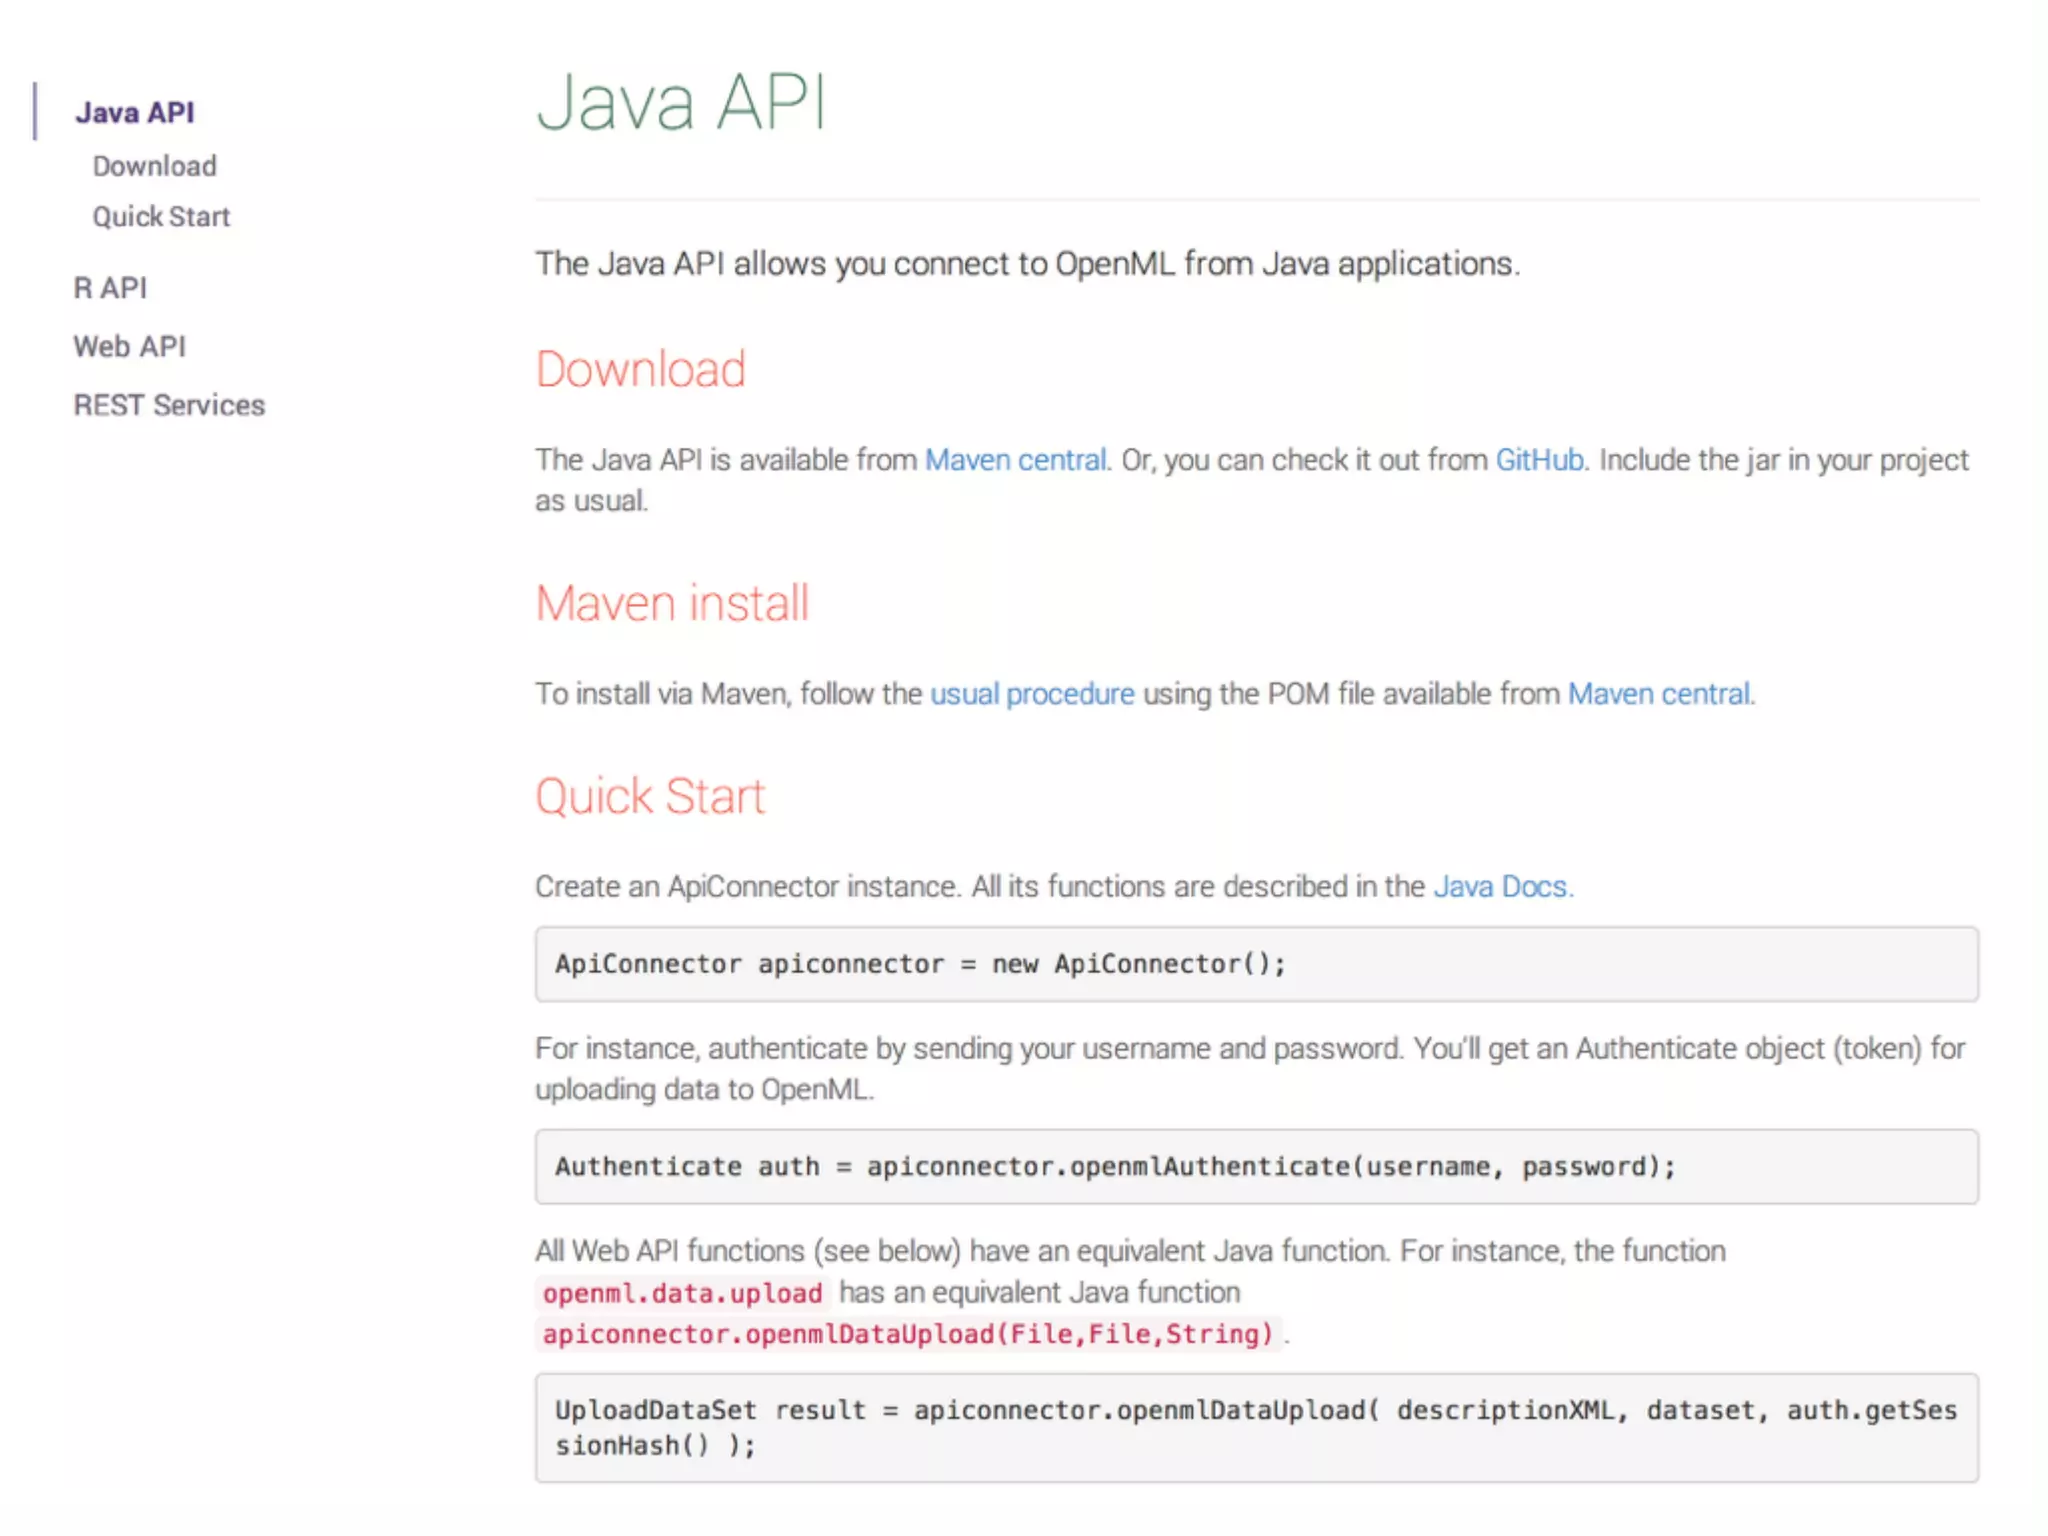Jump to Download in sidebar
This screenshot has width=2048, height=1536.
(x=154, y=166)
